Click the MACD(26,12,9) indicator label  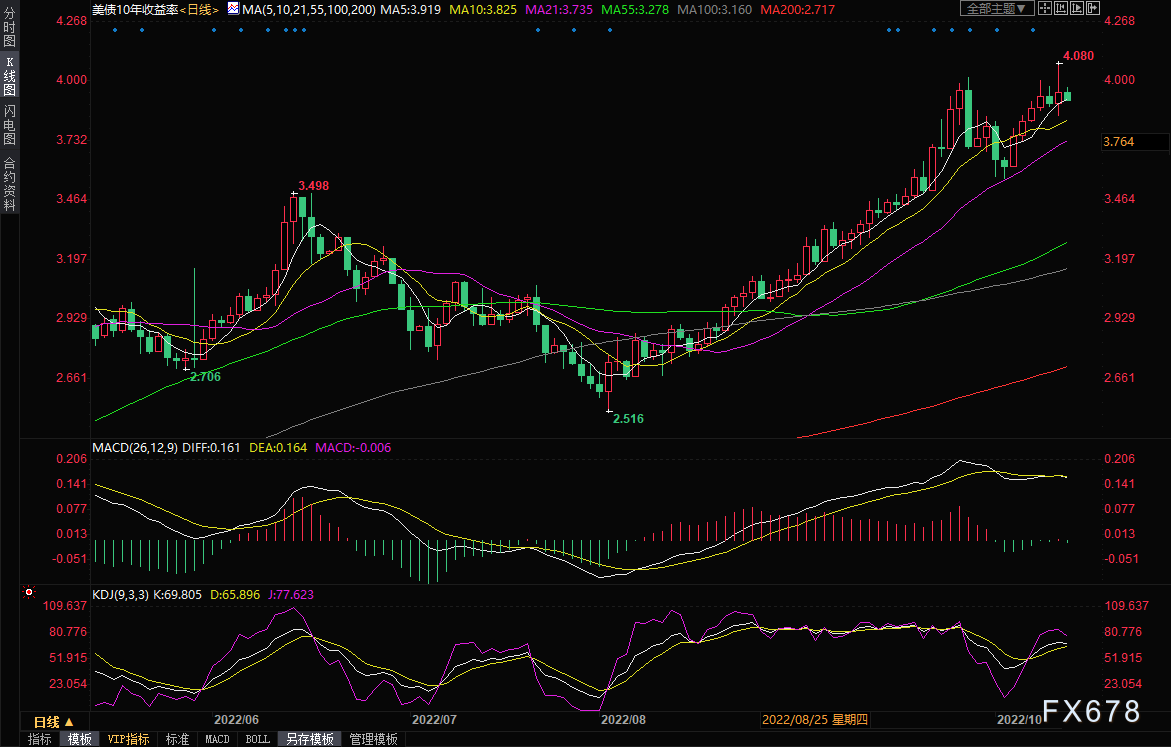[135, 447]
